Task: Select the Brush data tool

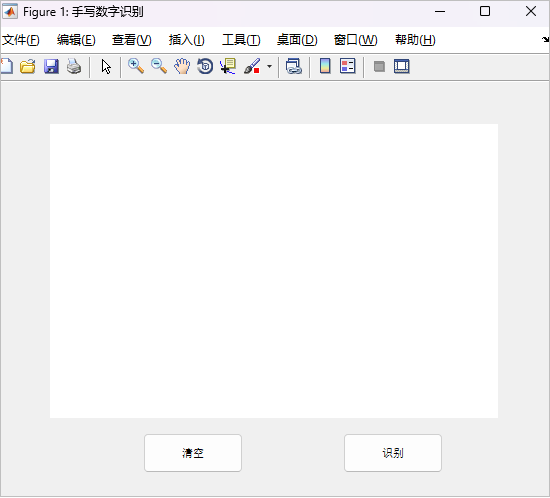Action: 252,66
